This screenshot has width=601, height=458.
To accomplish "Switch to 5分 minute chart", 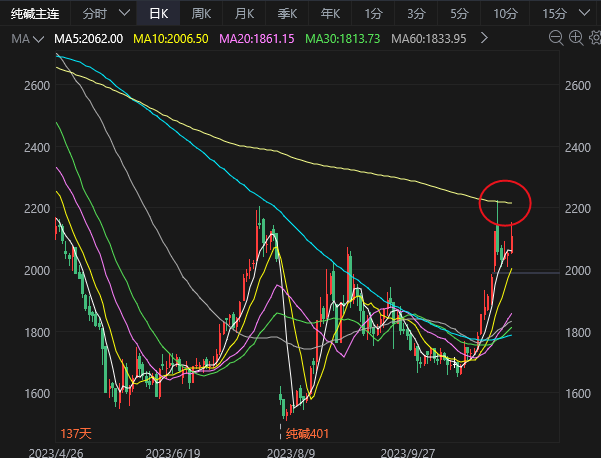I will [458, 14].
